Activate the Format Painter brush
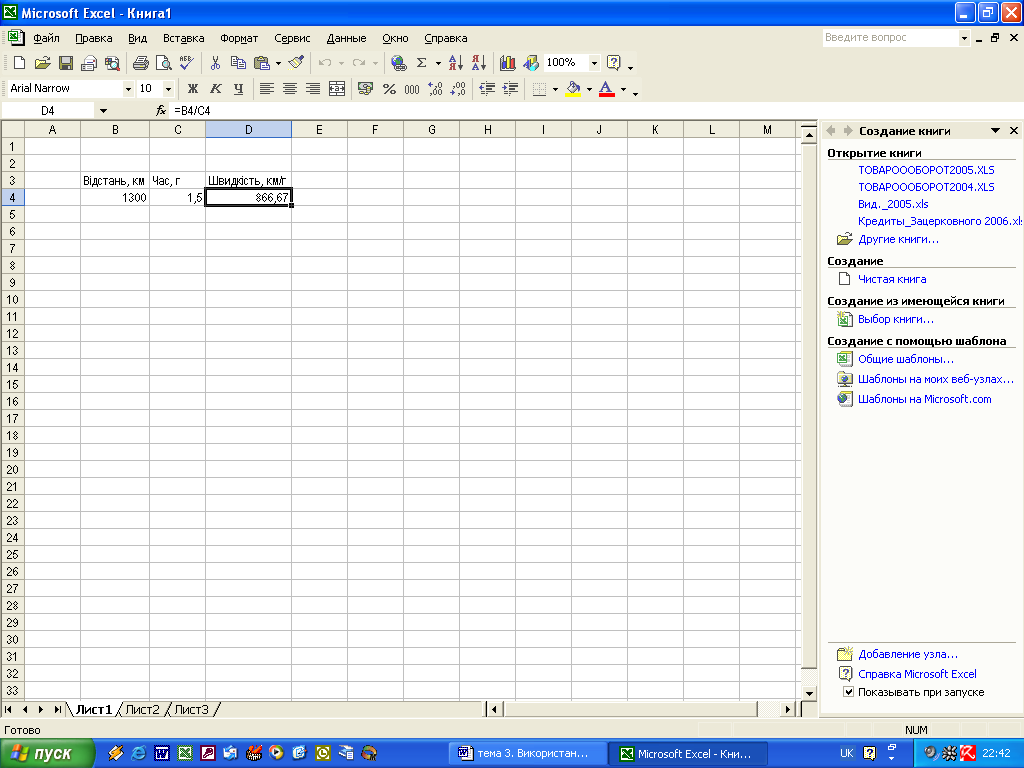The height and width of the screenshot is (768, 1024). tap(296, 63)
